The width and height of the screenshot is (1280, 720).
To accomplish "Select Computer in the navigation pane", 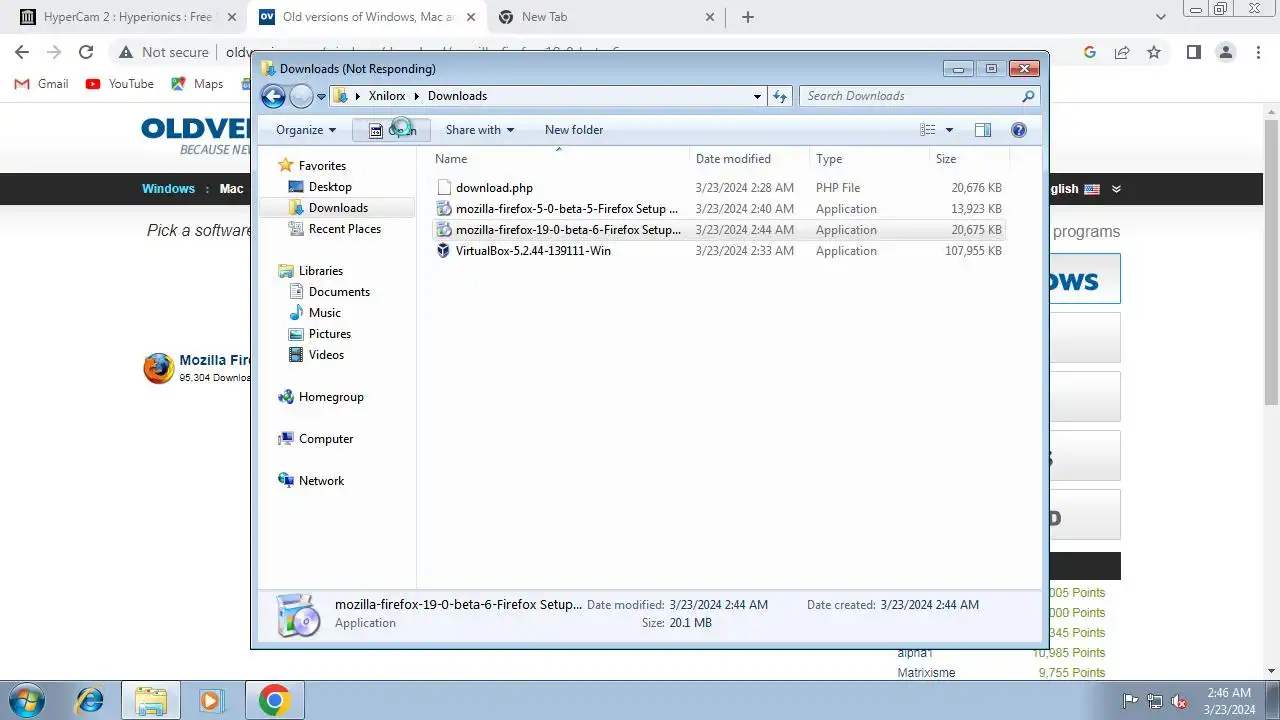I will coord(325,439).
